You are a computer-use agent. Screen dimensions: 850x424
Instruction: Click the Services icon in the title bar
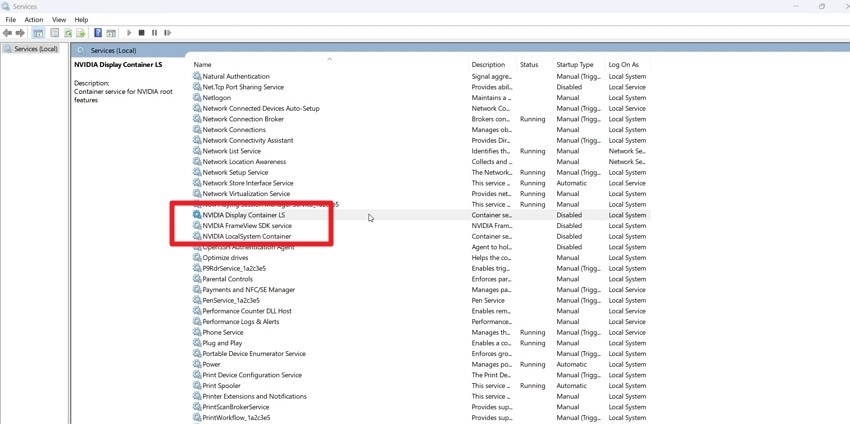6,7
